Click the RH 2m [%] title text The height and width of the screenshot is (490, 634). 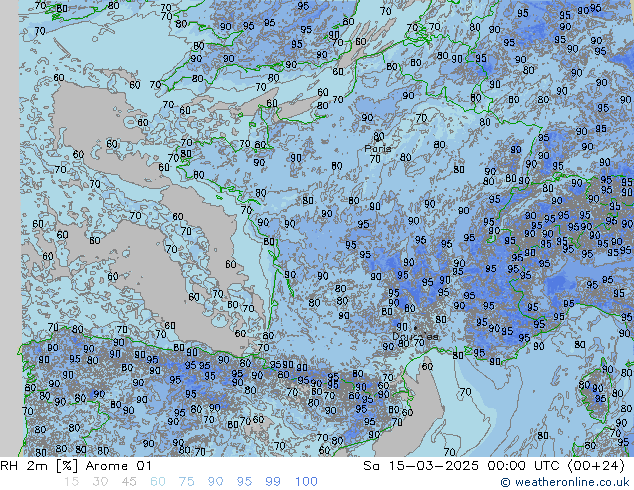(x=39, y=466)
